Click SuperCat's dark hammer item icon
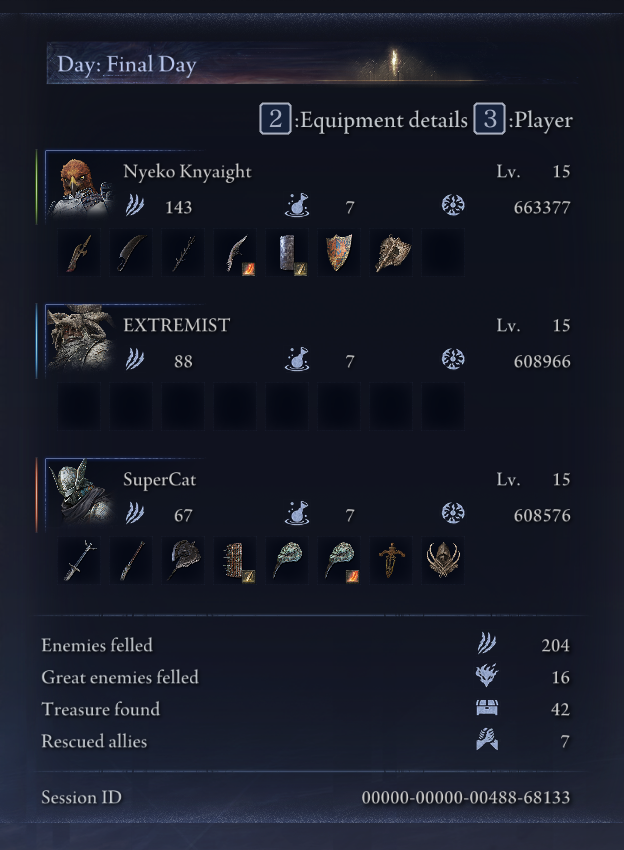Screen dimensions: 624x850 (183, 561)
